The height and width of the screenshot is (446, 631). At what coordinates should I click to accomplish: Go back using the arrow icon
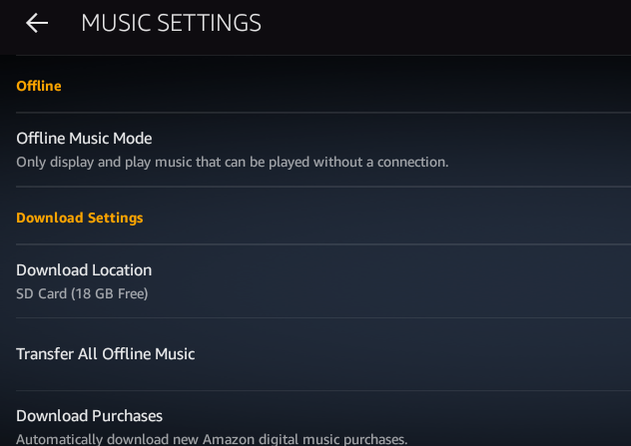[37, 23]
